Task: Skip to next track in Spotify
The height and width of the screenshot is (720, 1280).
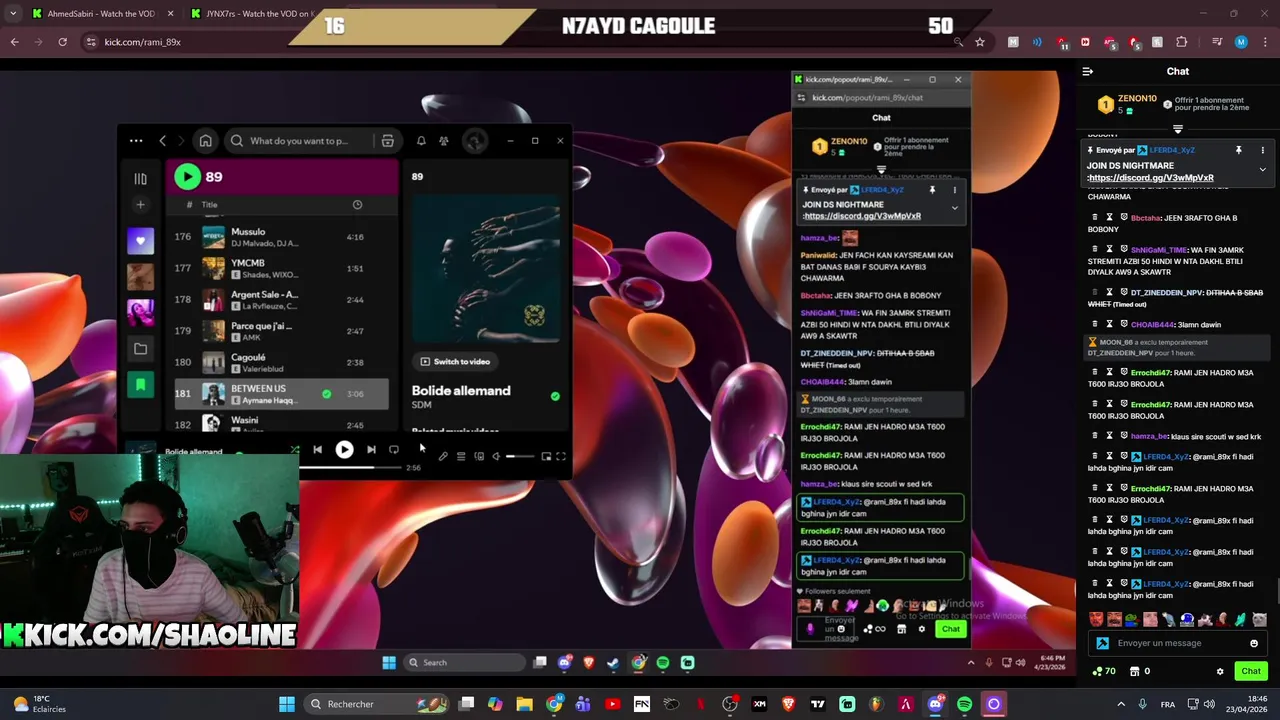Action: (371, 450)
